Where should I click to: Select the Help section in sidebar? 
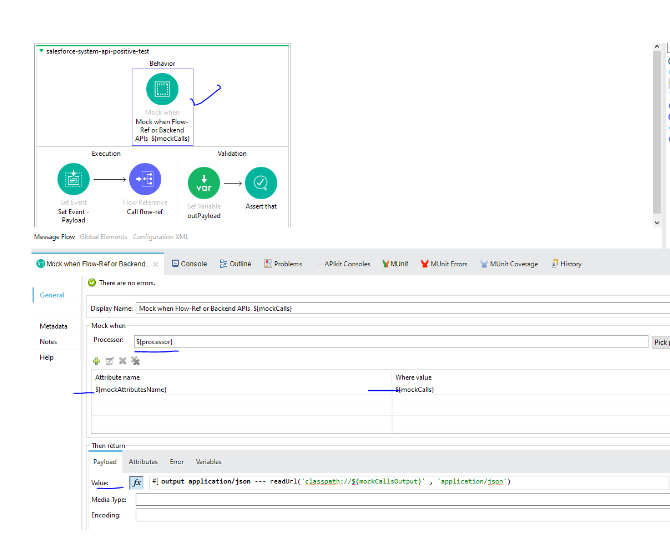point(46,357)
